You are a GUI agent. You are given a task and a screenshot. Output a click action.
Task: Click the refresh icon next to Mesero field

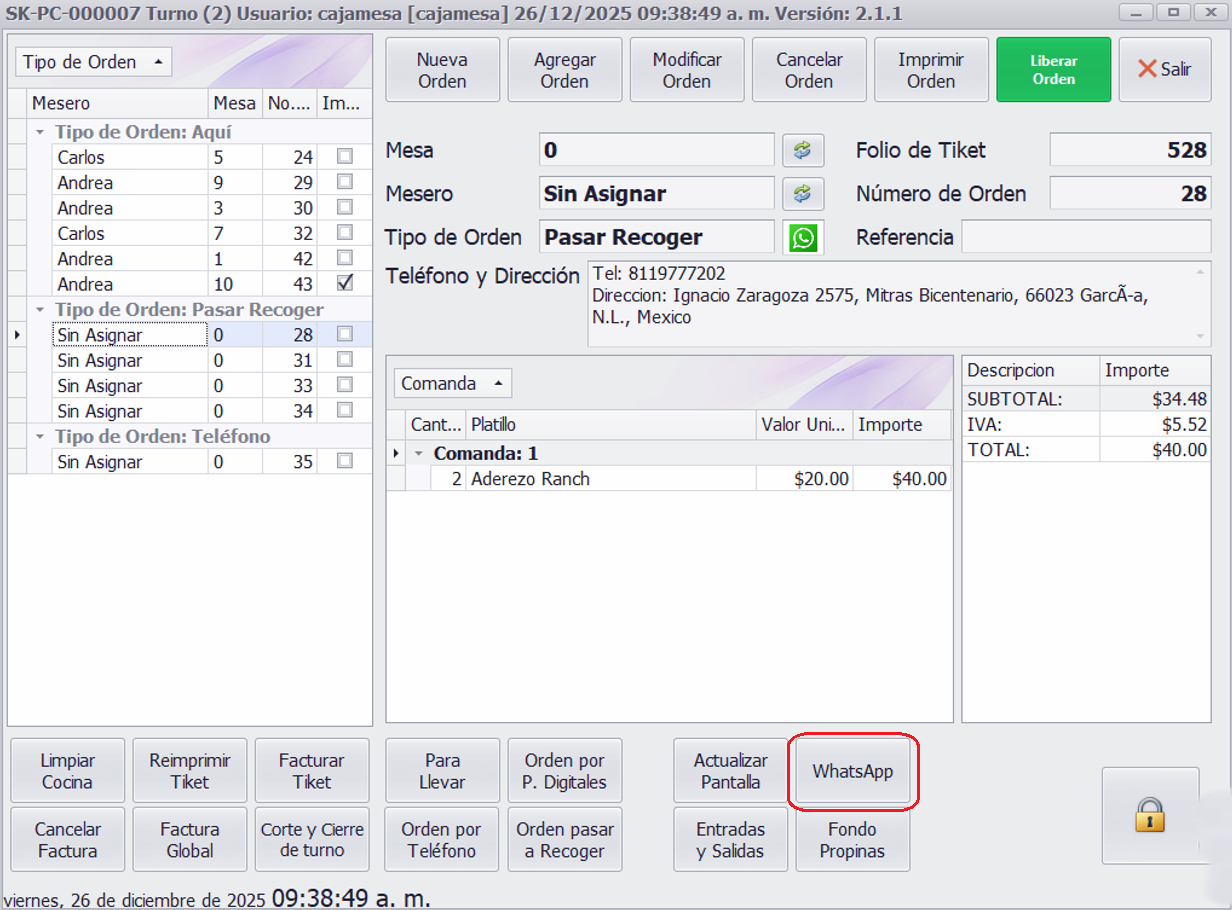coord(802,194)
